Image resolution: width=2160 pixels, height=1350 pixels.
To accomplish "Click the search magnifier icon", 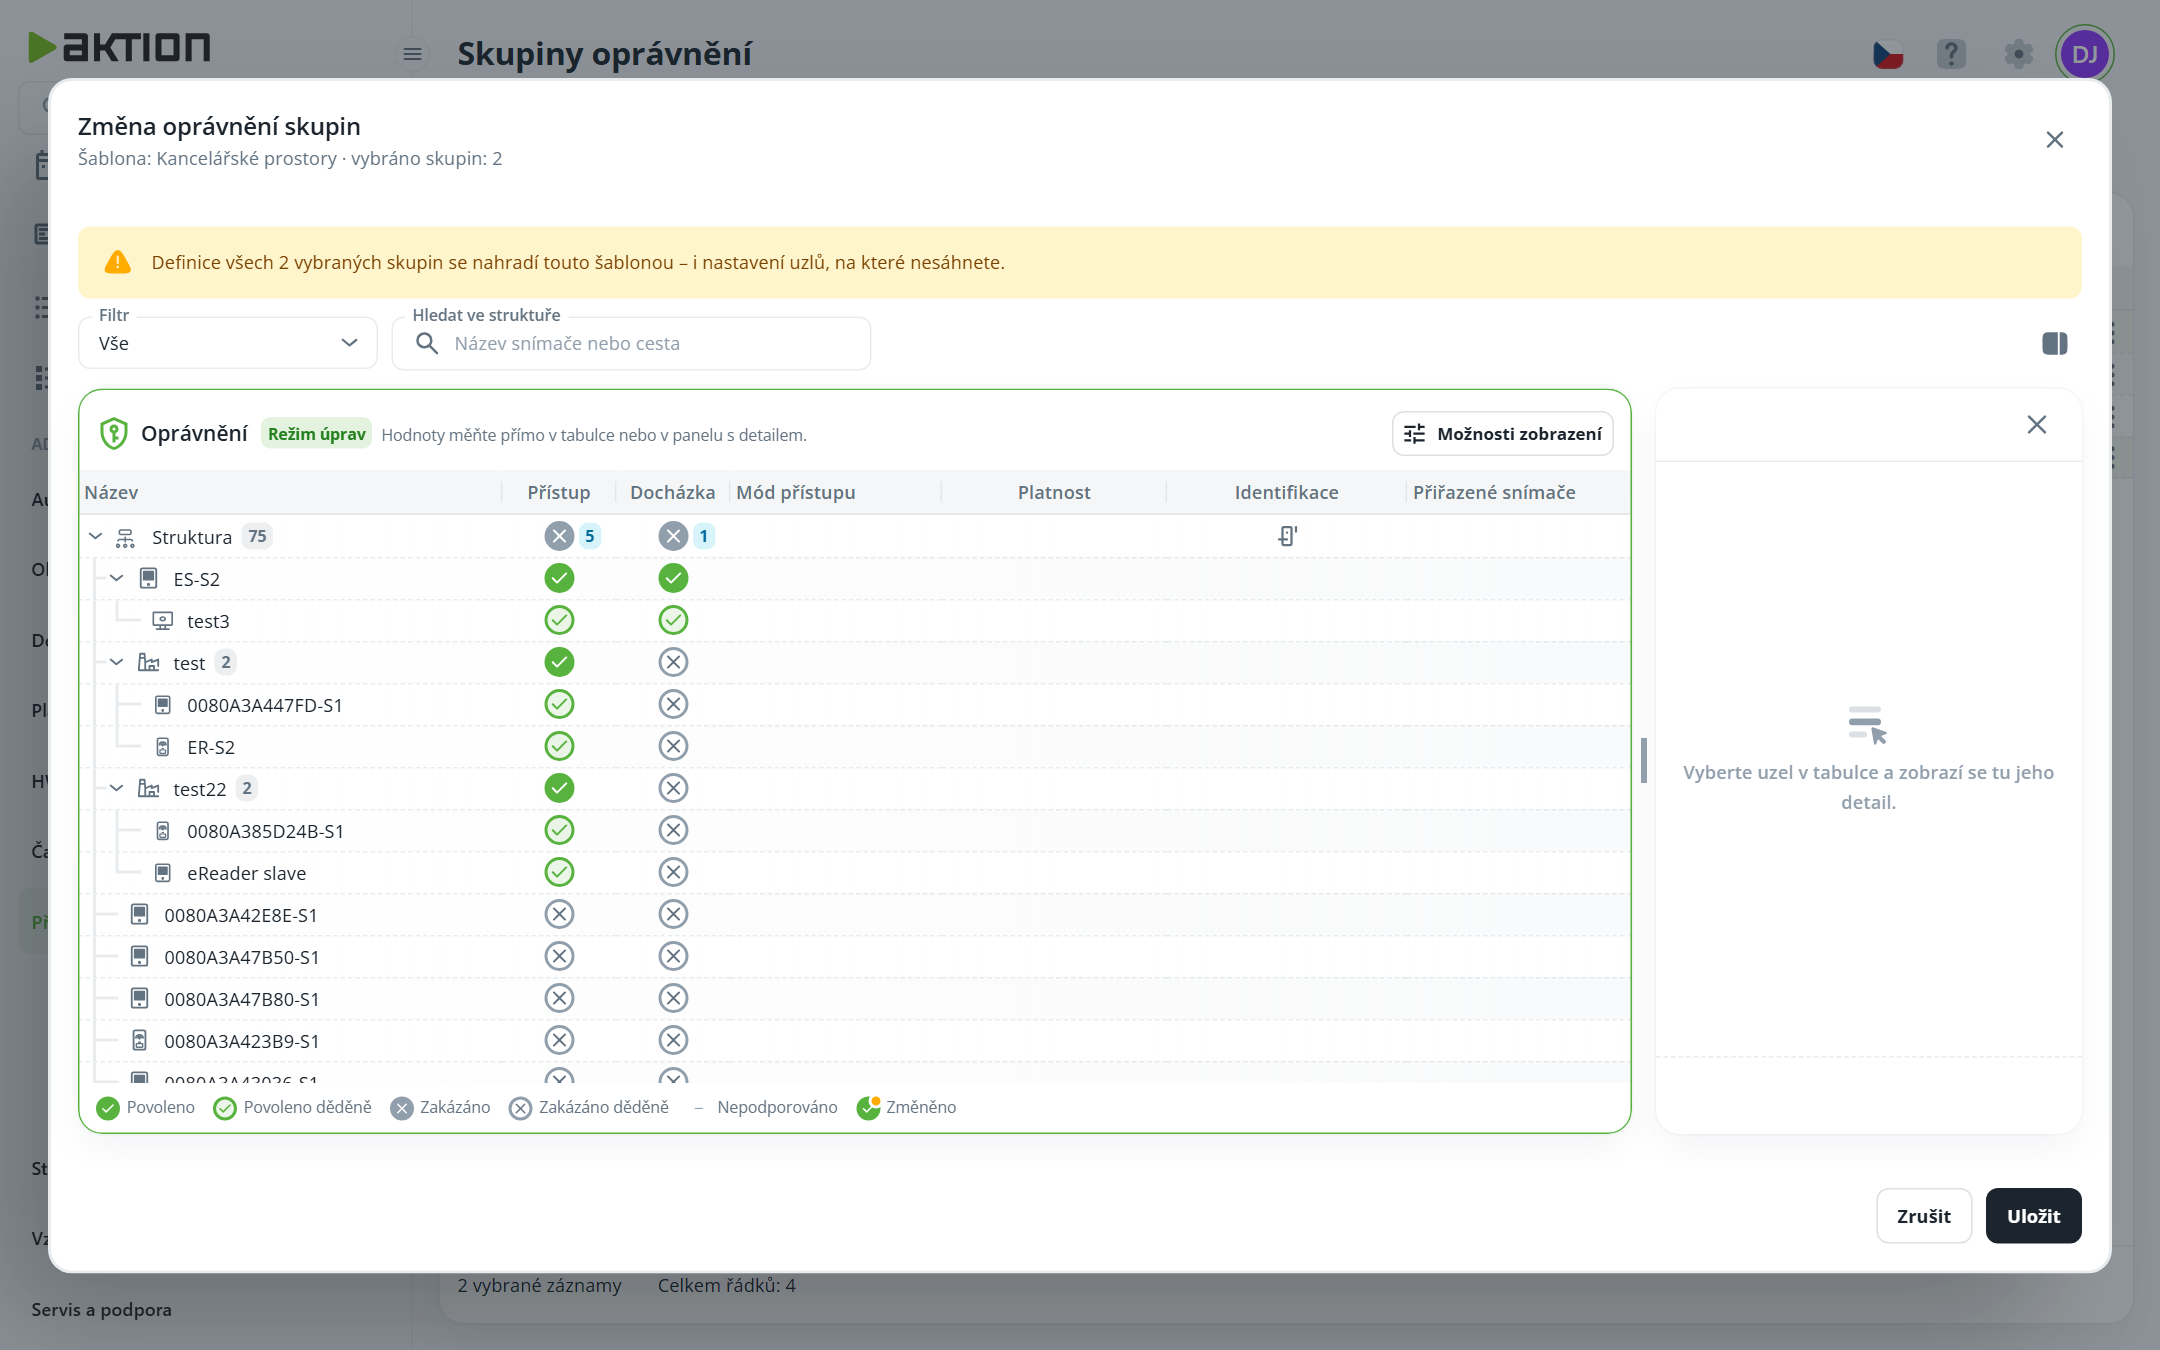I will (427, 344).
